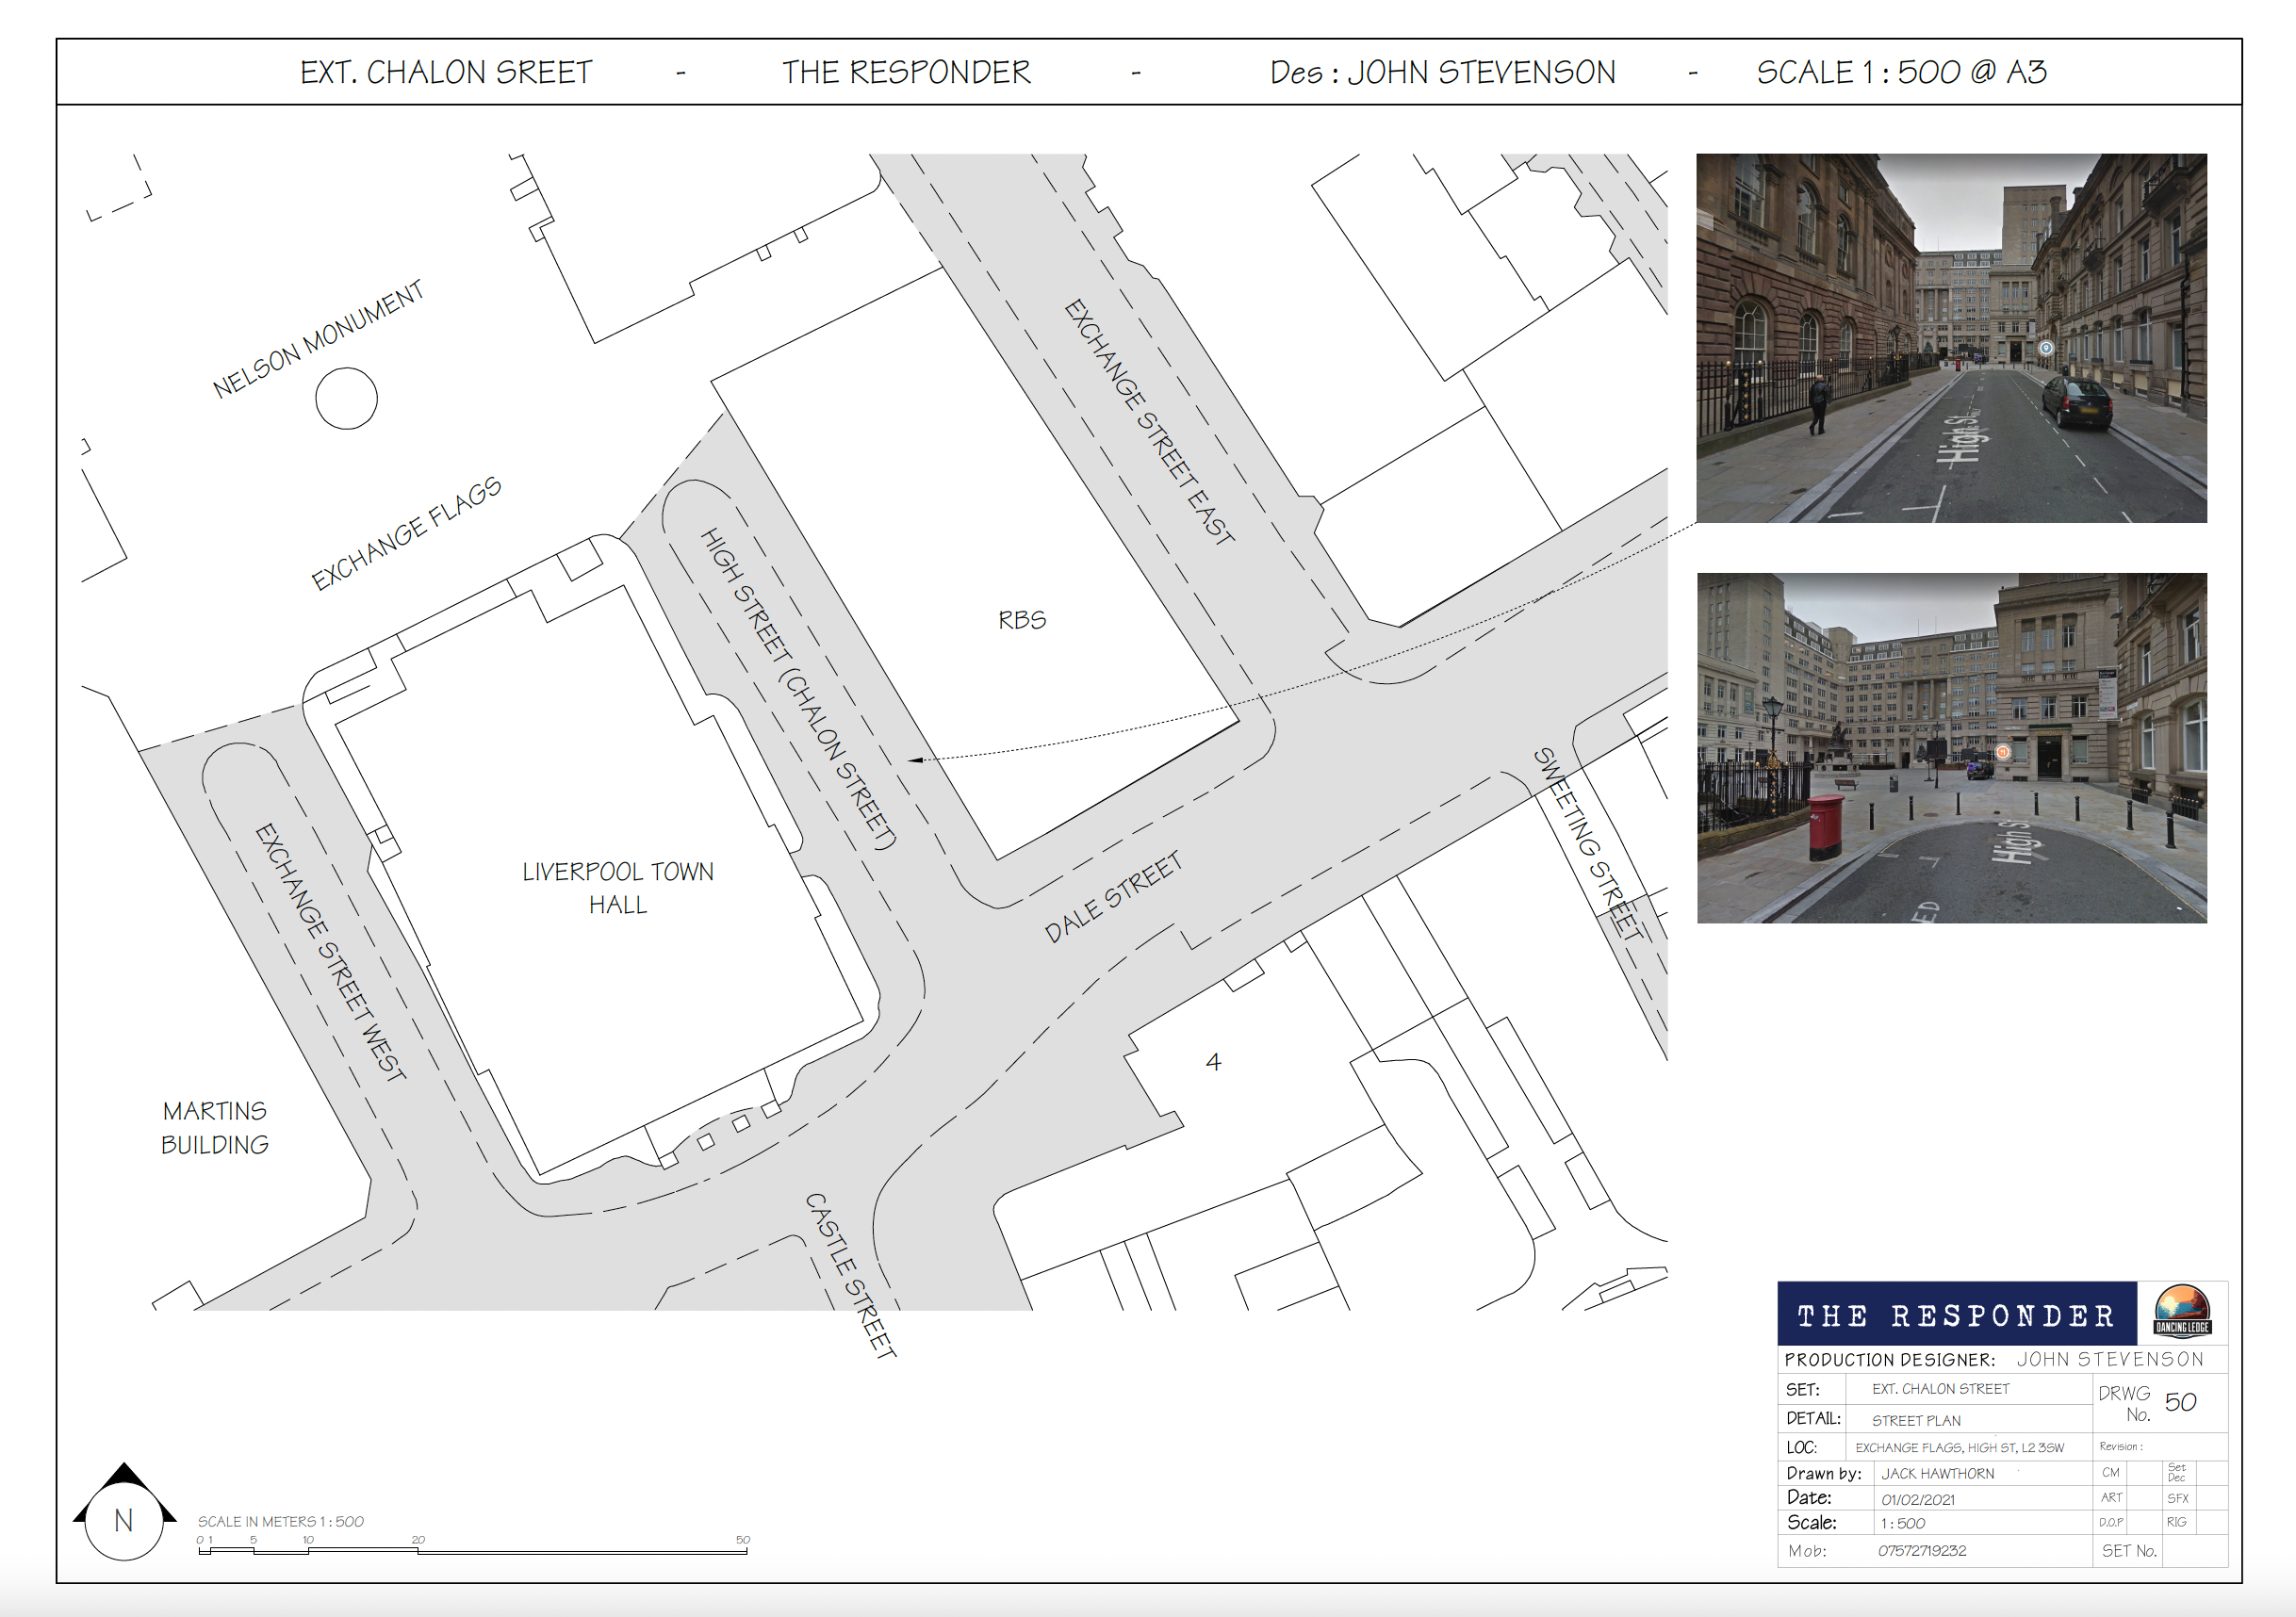Click 'SCALE IN METERS 1 : 500' caption
Screen dimensions: 2296x1617
280,1521
